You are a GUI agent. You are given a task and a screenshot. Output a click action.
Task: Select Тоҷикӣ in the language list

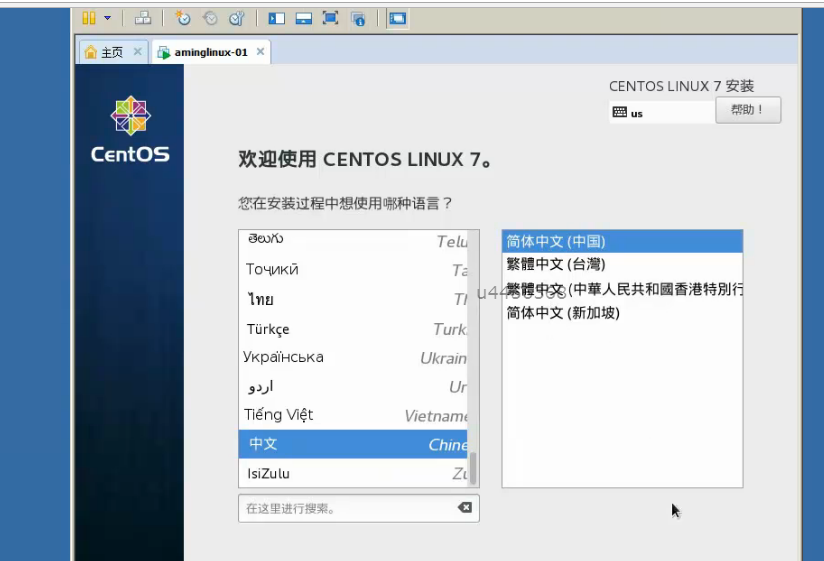pyautogui.click(x=353, y=269)
